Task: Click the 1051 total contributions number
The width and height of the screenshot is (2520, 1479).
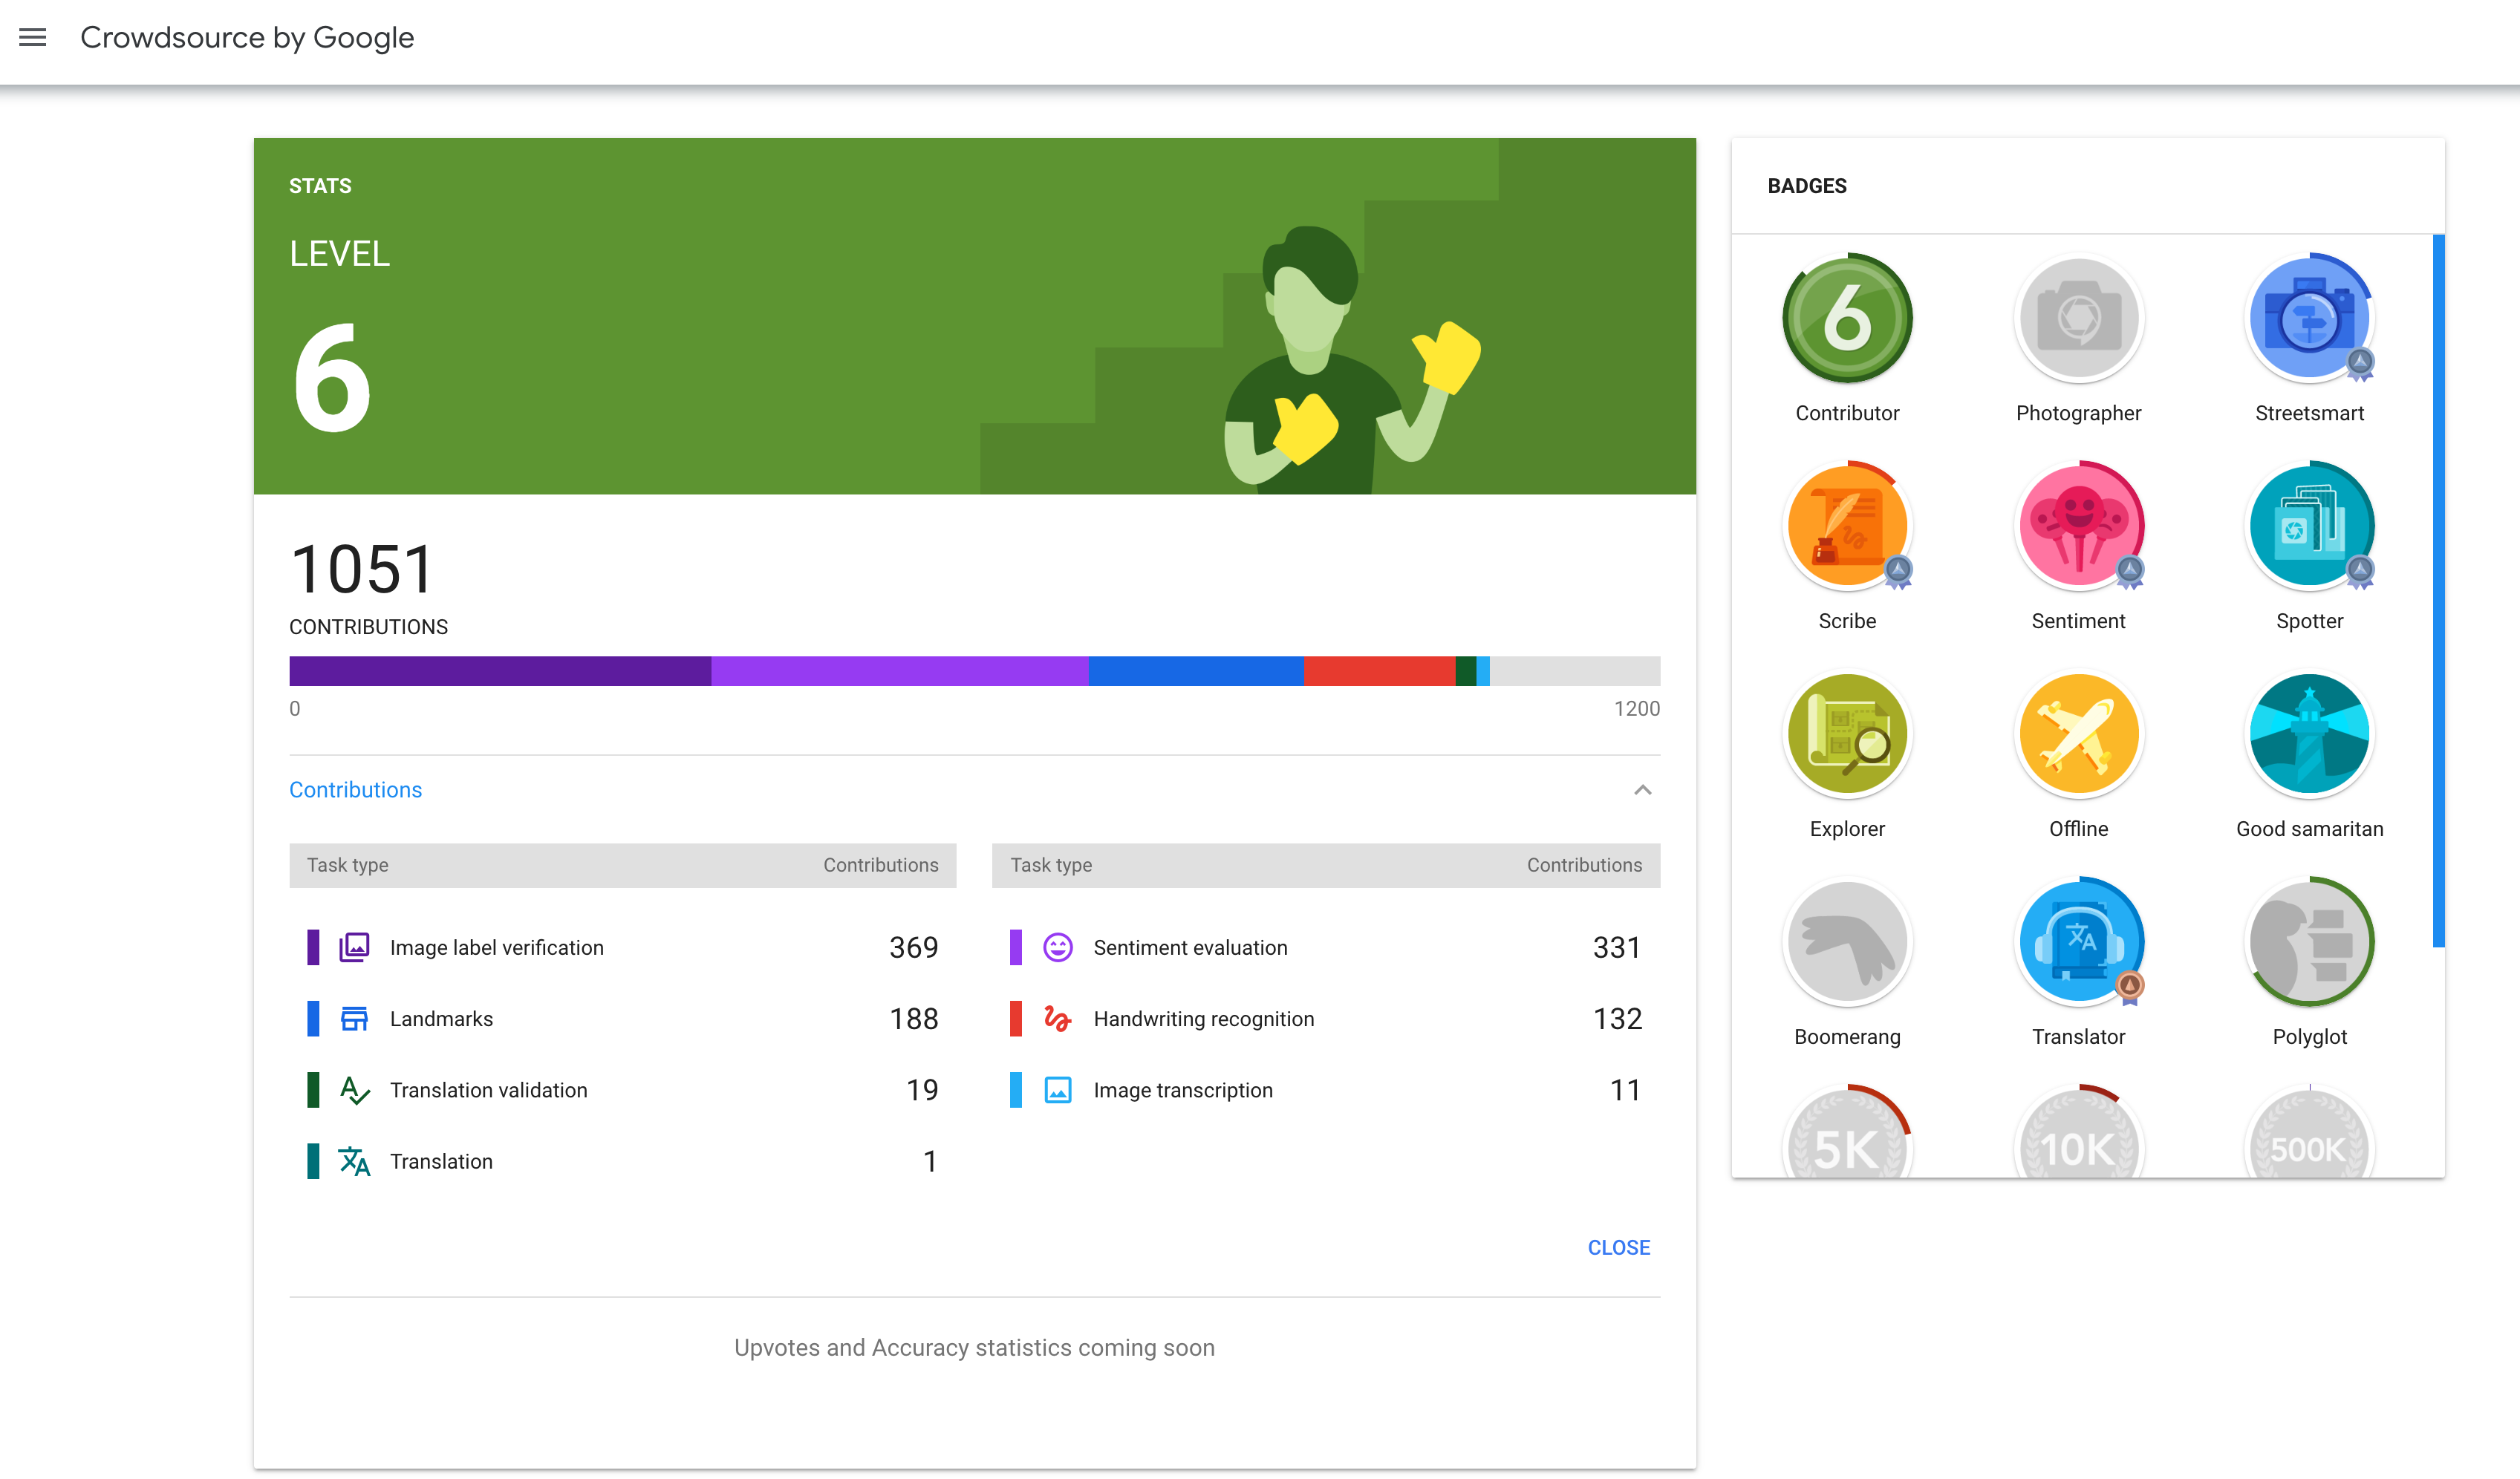Action: pyautogui.click(x=362, y=570)
